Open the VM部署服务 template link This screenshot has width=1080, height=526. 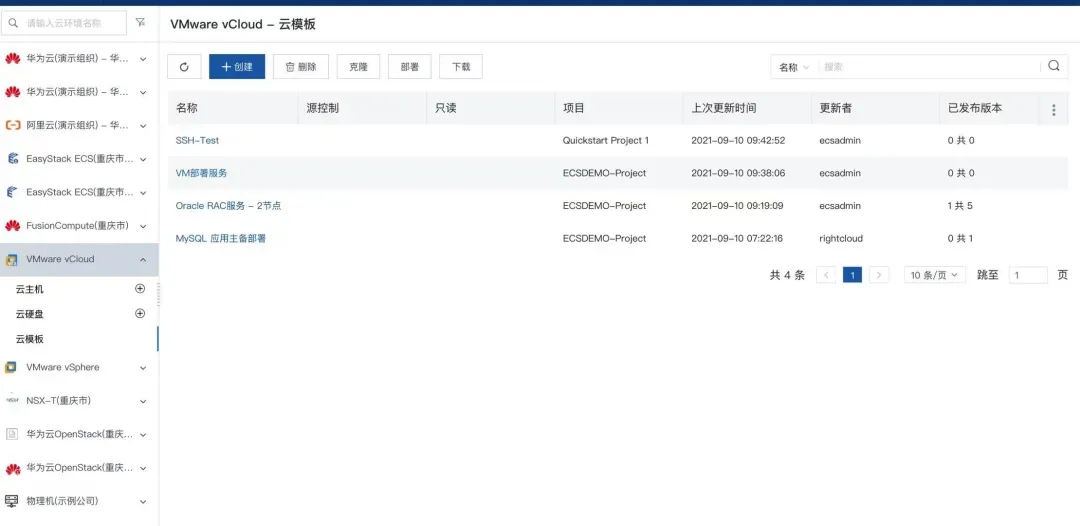201,173
